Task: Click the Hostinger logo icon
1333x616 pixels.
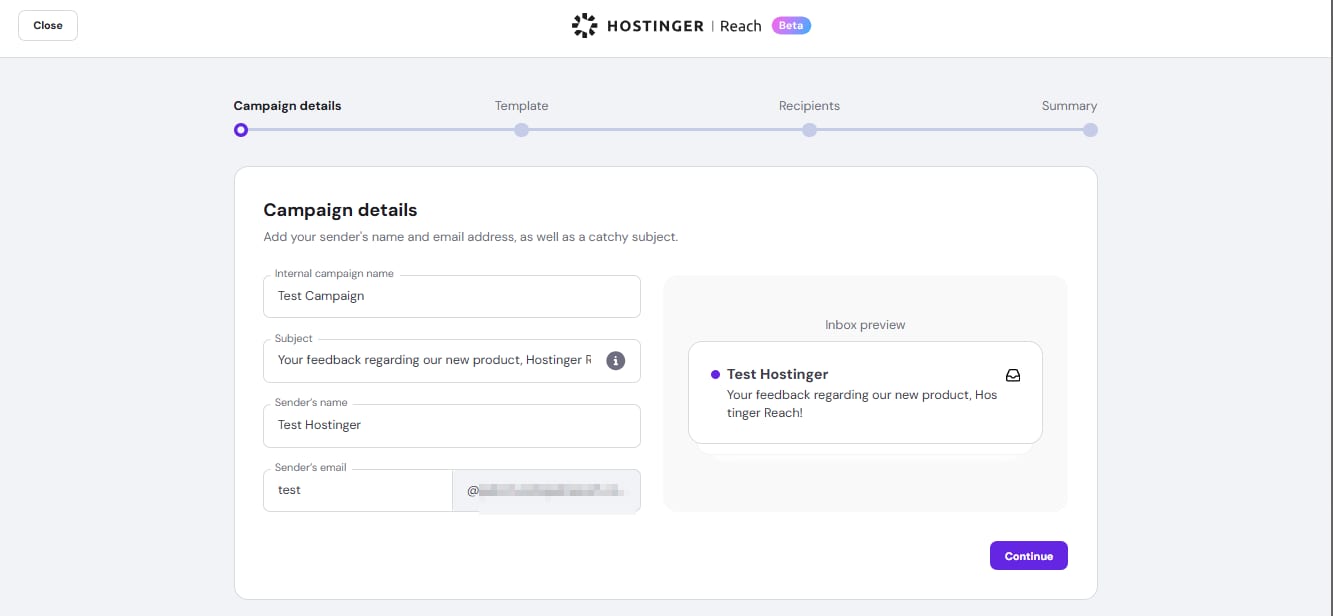Action: [x=584, y=26]
